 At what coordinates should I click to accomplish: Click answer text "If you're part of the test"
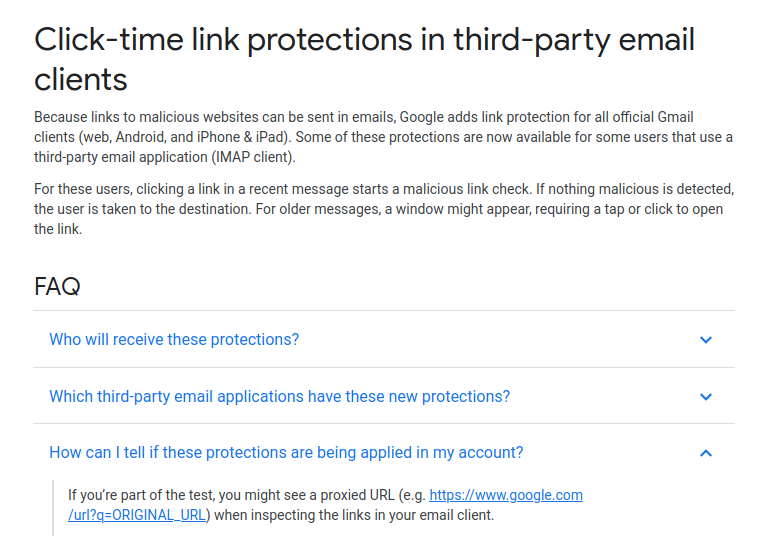point(150,495)
